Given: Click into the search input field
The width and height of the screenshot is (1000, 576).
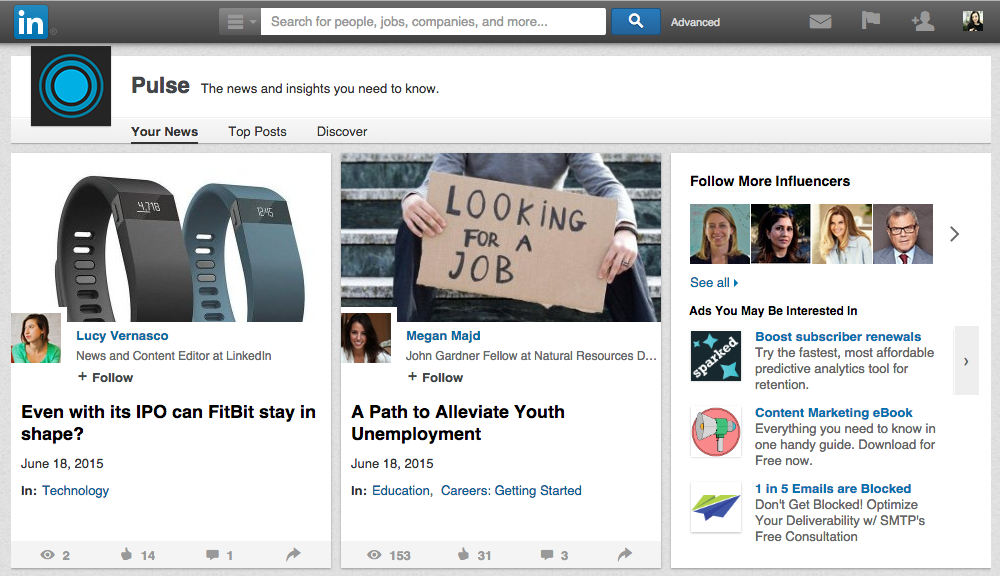Looking at the screenshot, I should (432, 21).
